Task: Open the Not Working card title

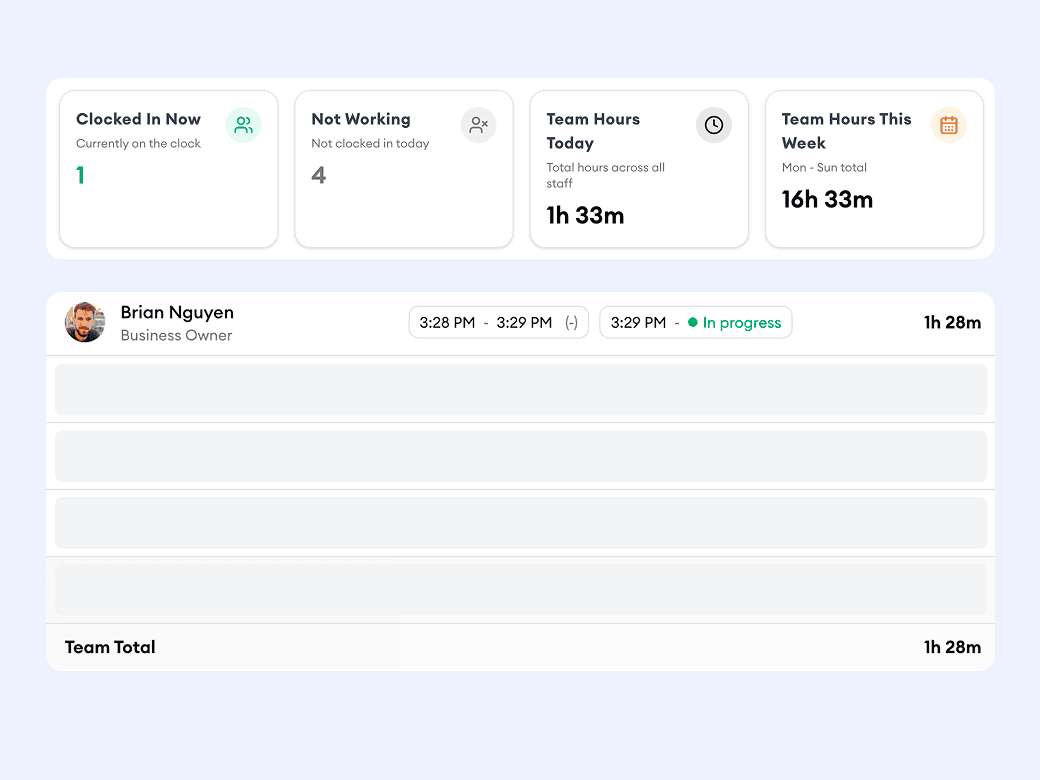Action: coord(361,119)
